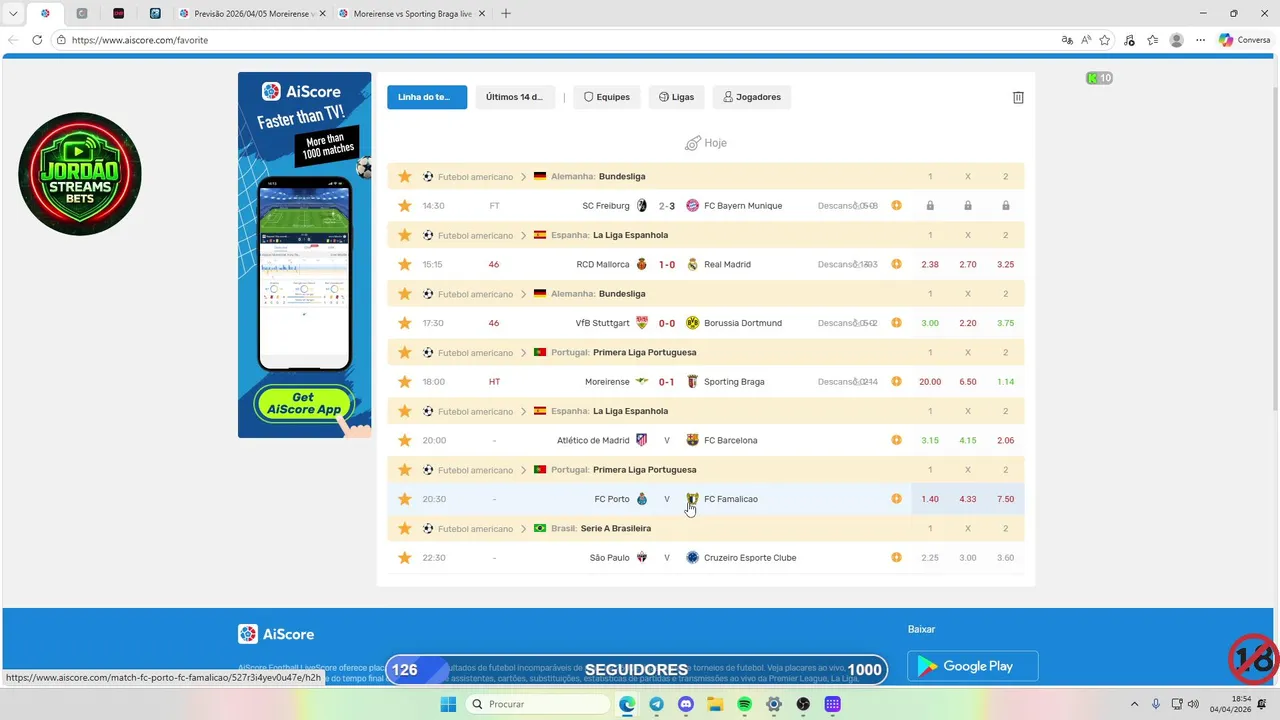Screen dimensions: 1280x720
Task: Open Telegram from the taskbar
Action: pyautogui.click(x=656, y=704)
